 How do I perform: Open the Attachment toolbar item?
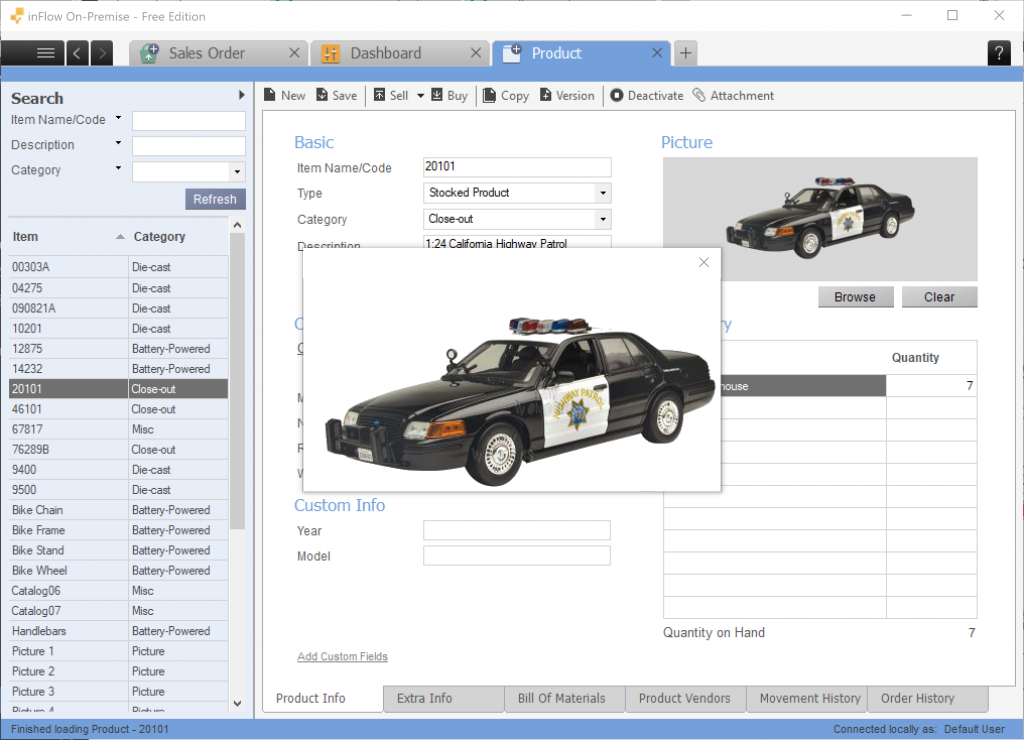coord(733,95)
